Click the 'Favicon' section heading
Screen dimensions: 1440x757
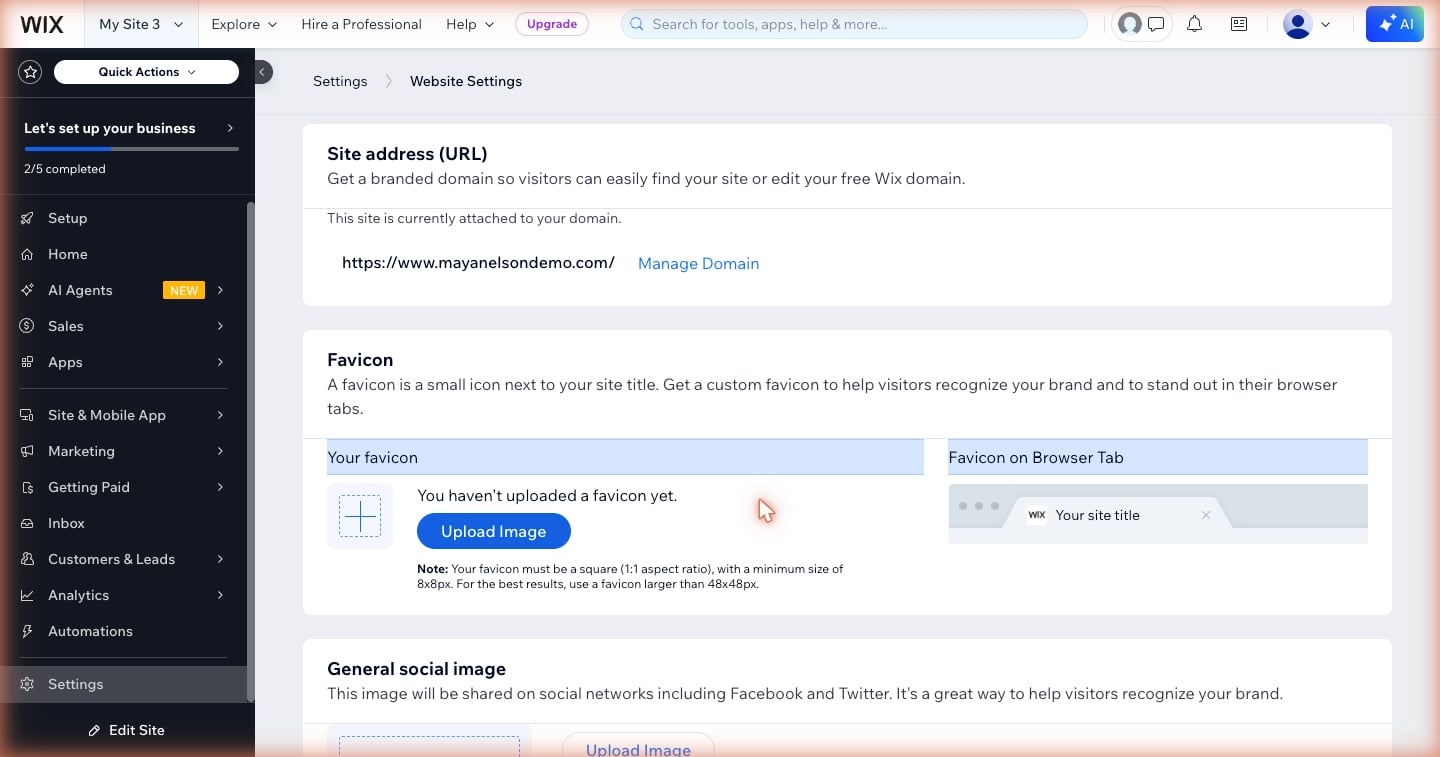[360, 360]
